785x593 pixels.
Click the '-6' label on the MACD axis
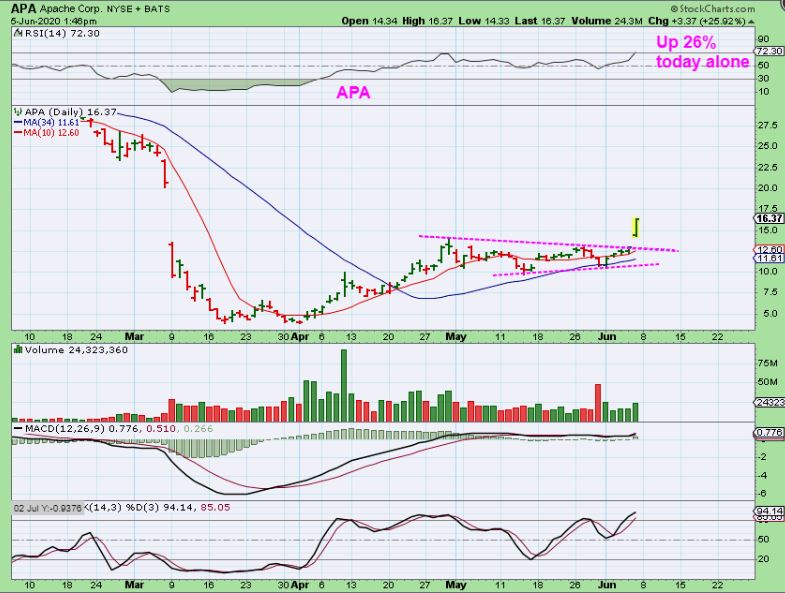coord(763,493)
